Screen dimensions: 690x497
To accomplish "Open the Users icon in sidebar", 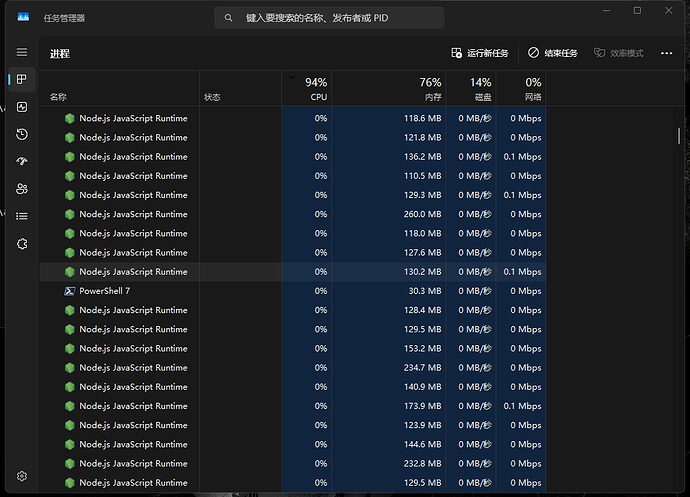I will 22,189.
